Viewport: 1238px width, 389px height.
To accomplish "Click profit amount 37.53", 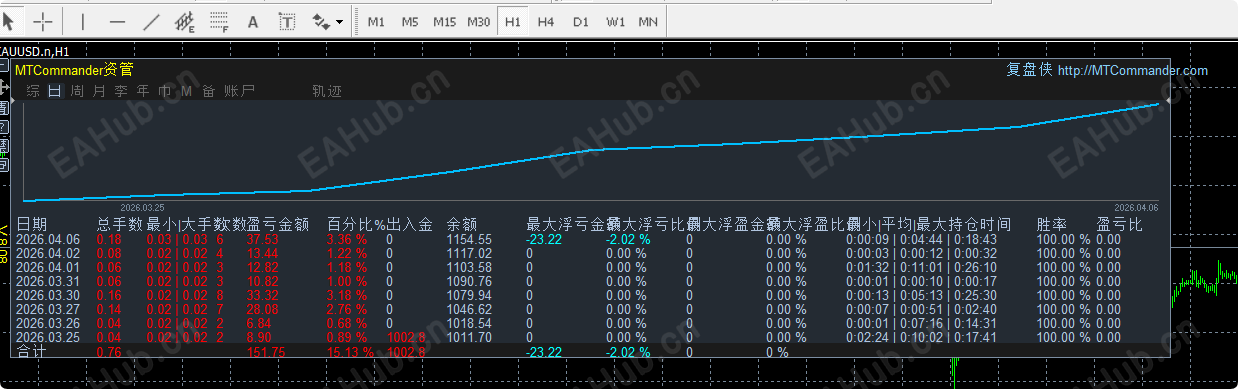I will (263, 240).
